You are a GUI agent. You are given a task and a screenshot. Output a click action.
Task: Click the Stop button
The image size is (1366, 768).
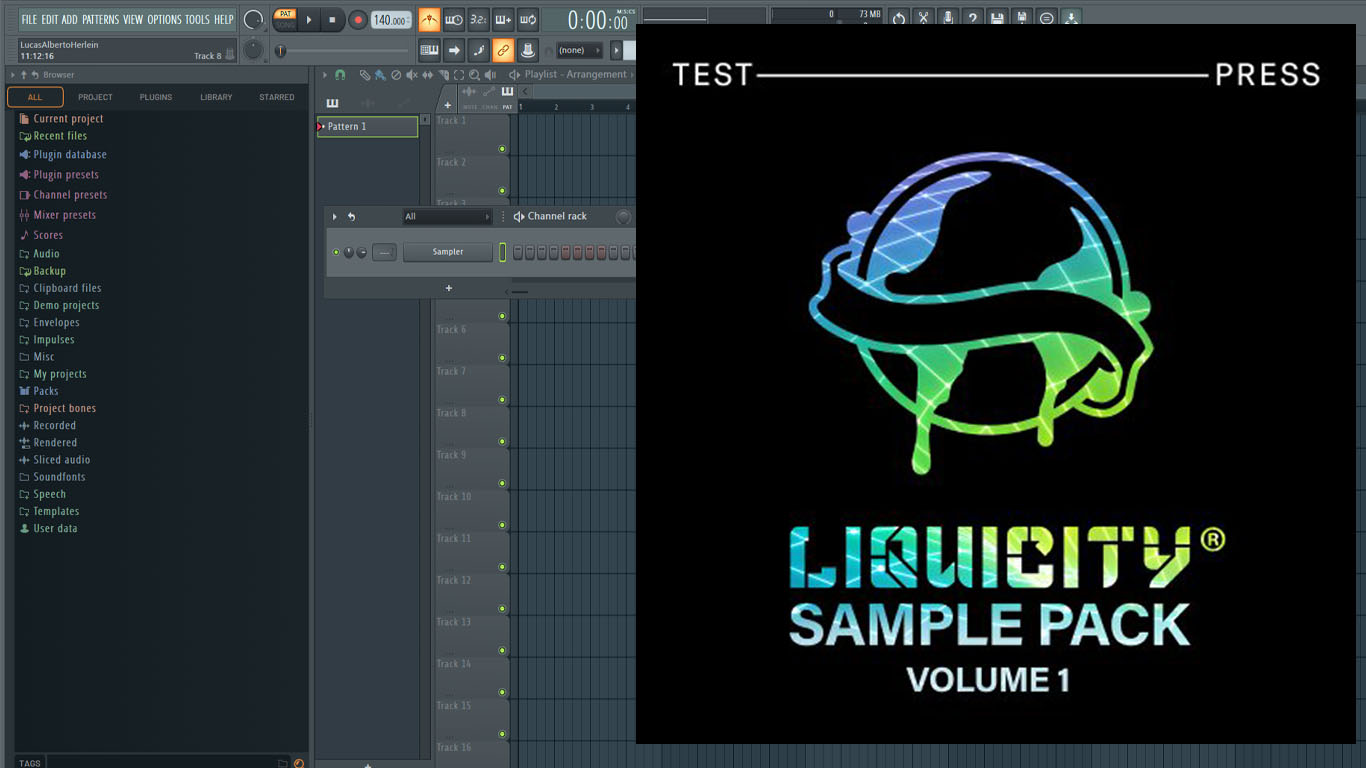[x=333, y=20]
